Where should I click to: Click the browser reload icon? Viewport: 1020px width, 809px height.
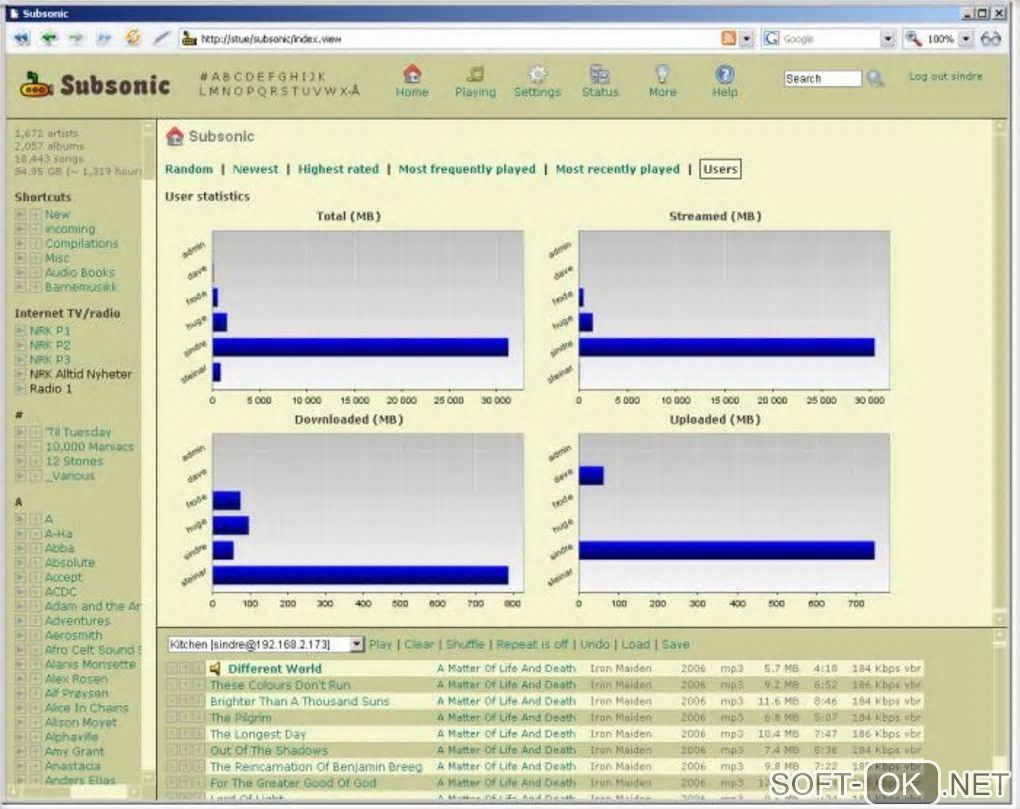click(133, 38)
